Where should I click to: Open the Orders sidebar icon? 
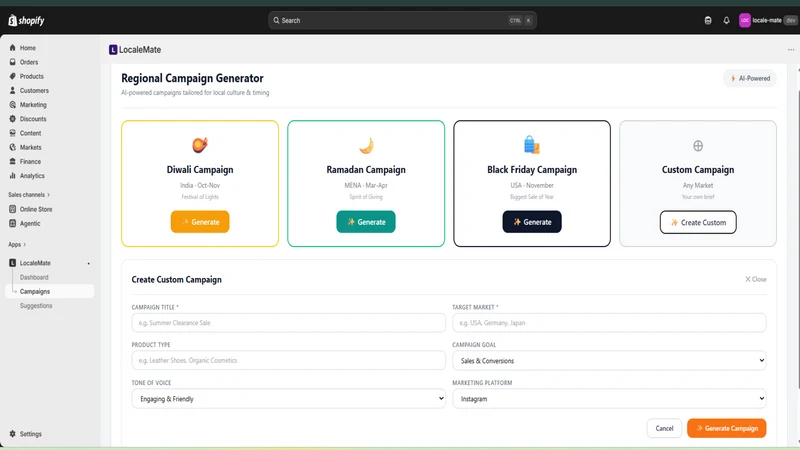click(x=13, y=62)
